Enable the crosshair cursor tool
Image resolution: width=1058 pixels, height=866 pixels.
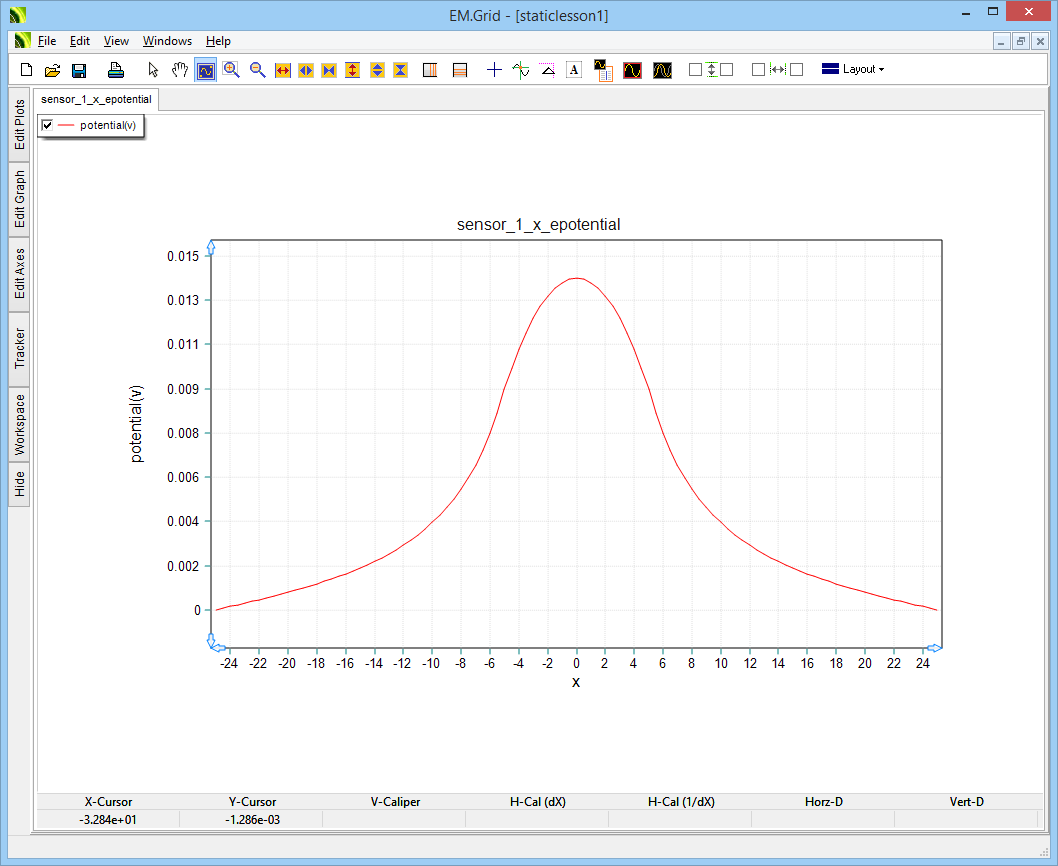coord(494,70)
